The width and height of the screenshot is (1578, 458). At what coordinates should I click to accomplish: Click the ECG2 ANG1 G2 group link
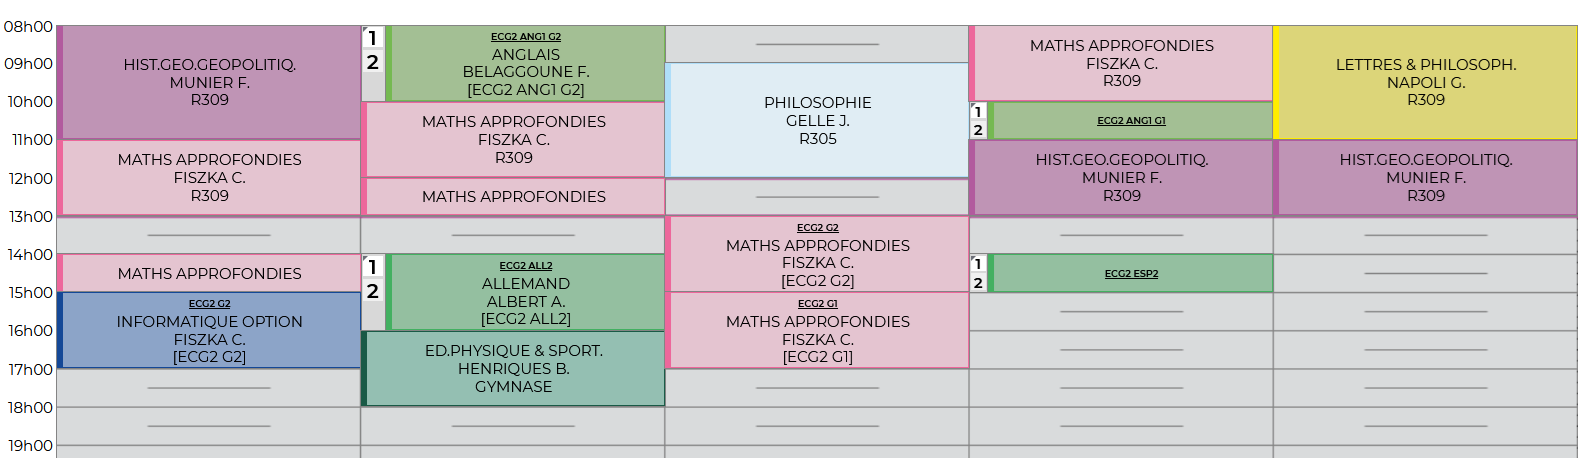(526, 37)
